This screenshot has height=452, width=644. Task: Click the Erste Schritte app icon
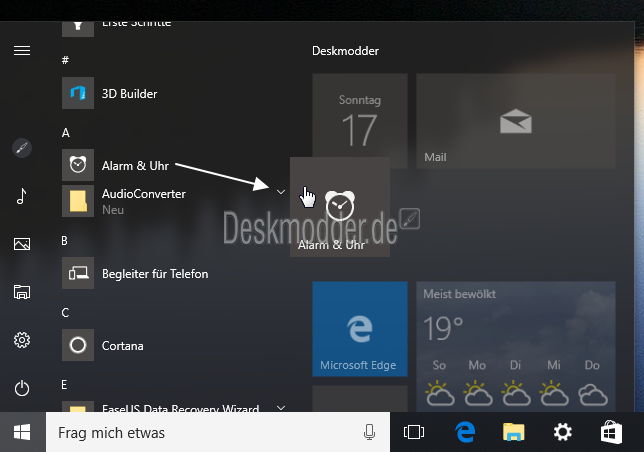tap(78, 28)
